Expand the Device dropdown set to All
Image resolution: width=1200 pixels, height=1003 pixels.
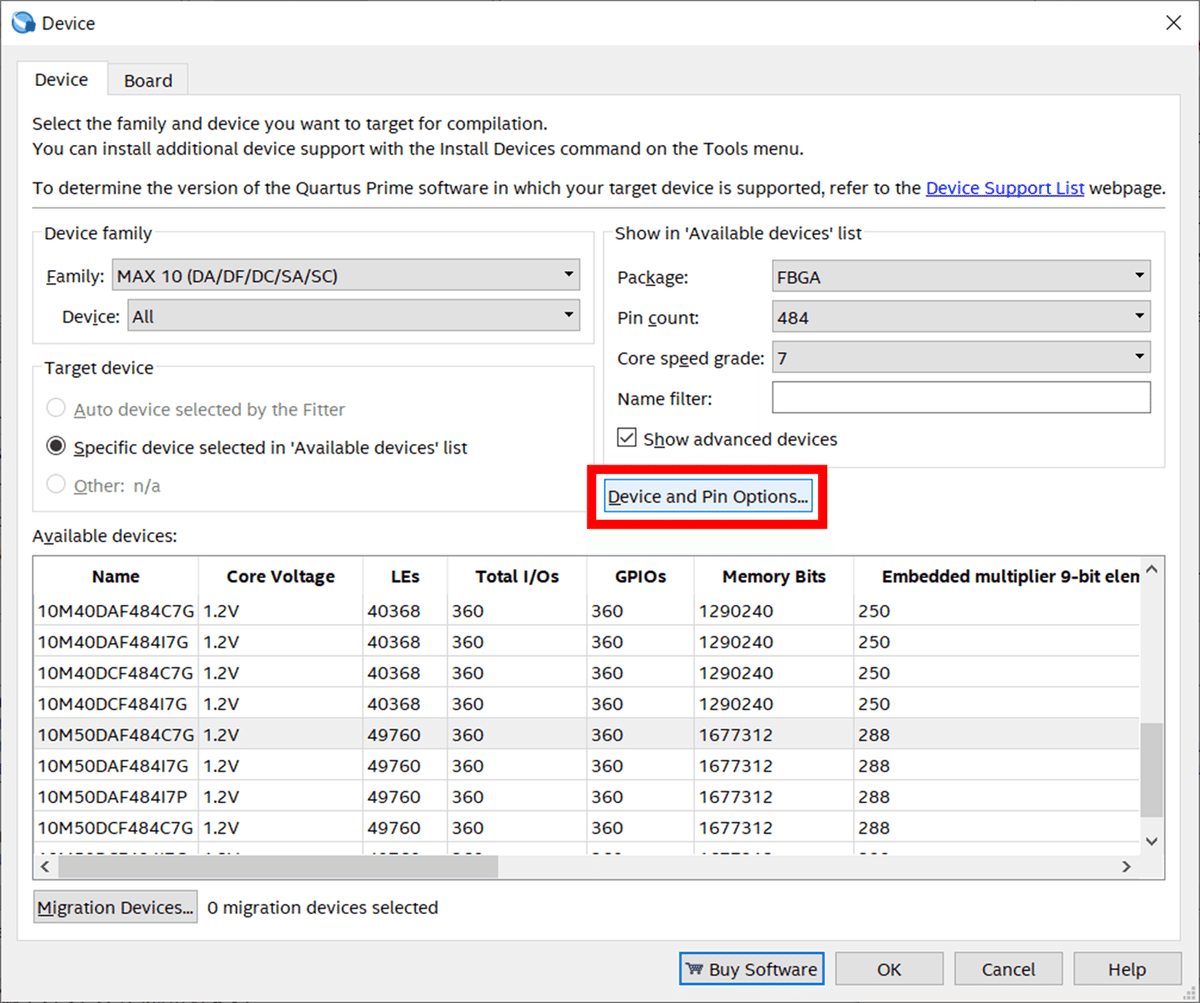click(353, 316)
